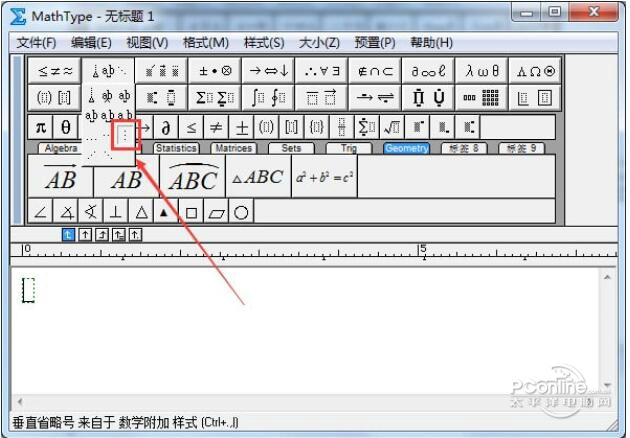
Task: Insert the square symbol
Action: [191, 212]
